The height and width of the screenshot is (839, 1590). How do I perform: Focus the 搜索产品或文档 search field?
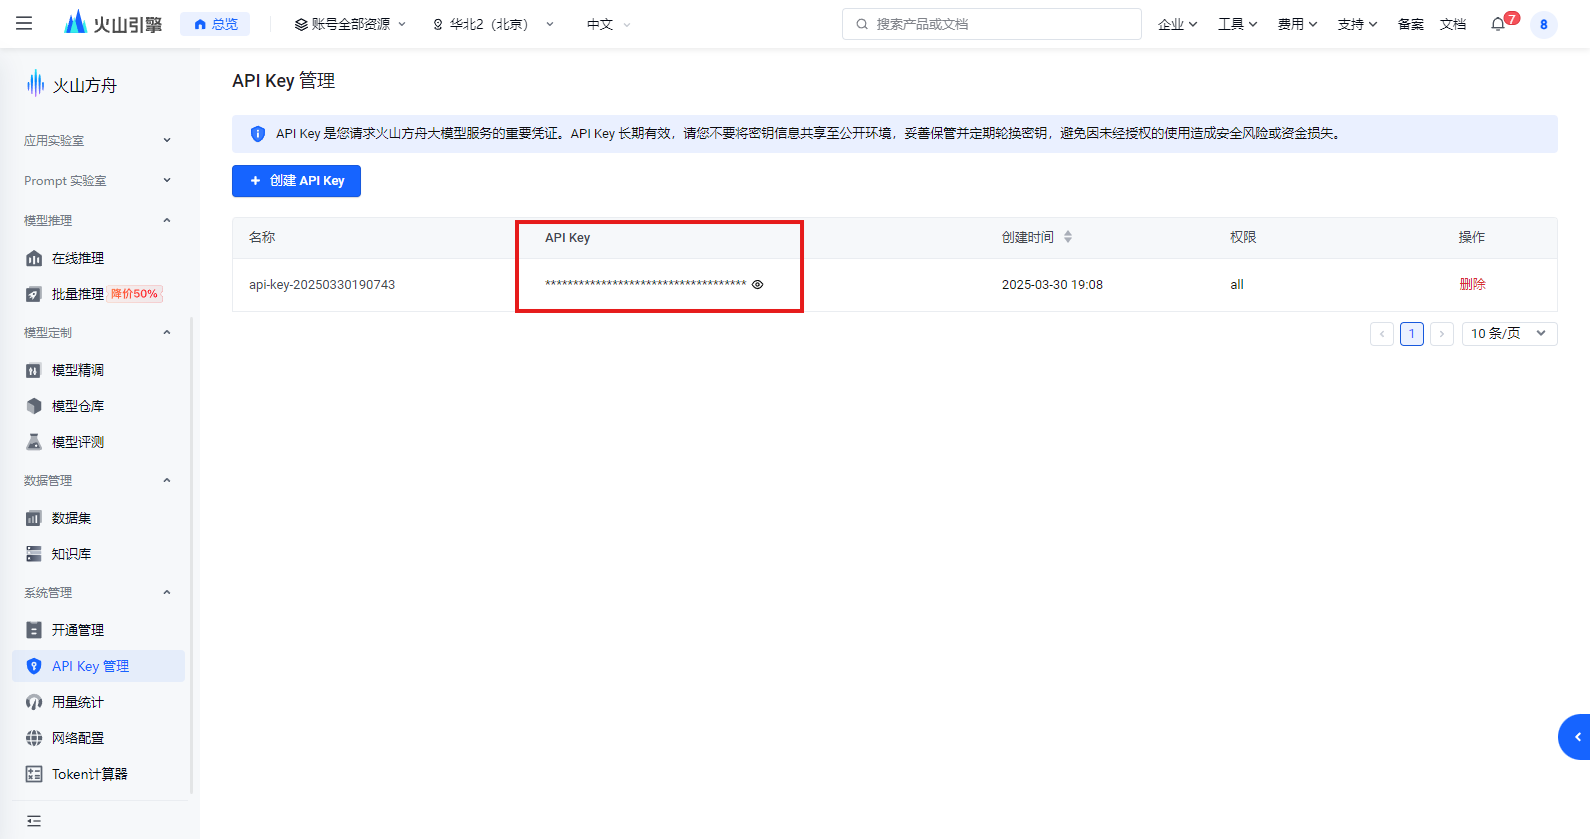[992, 24]
